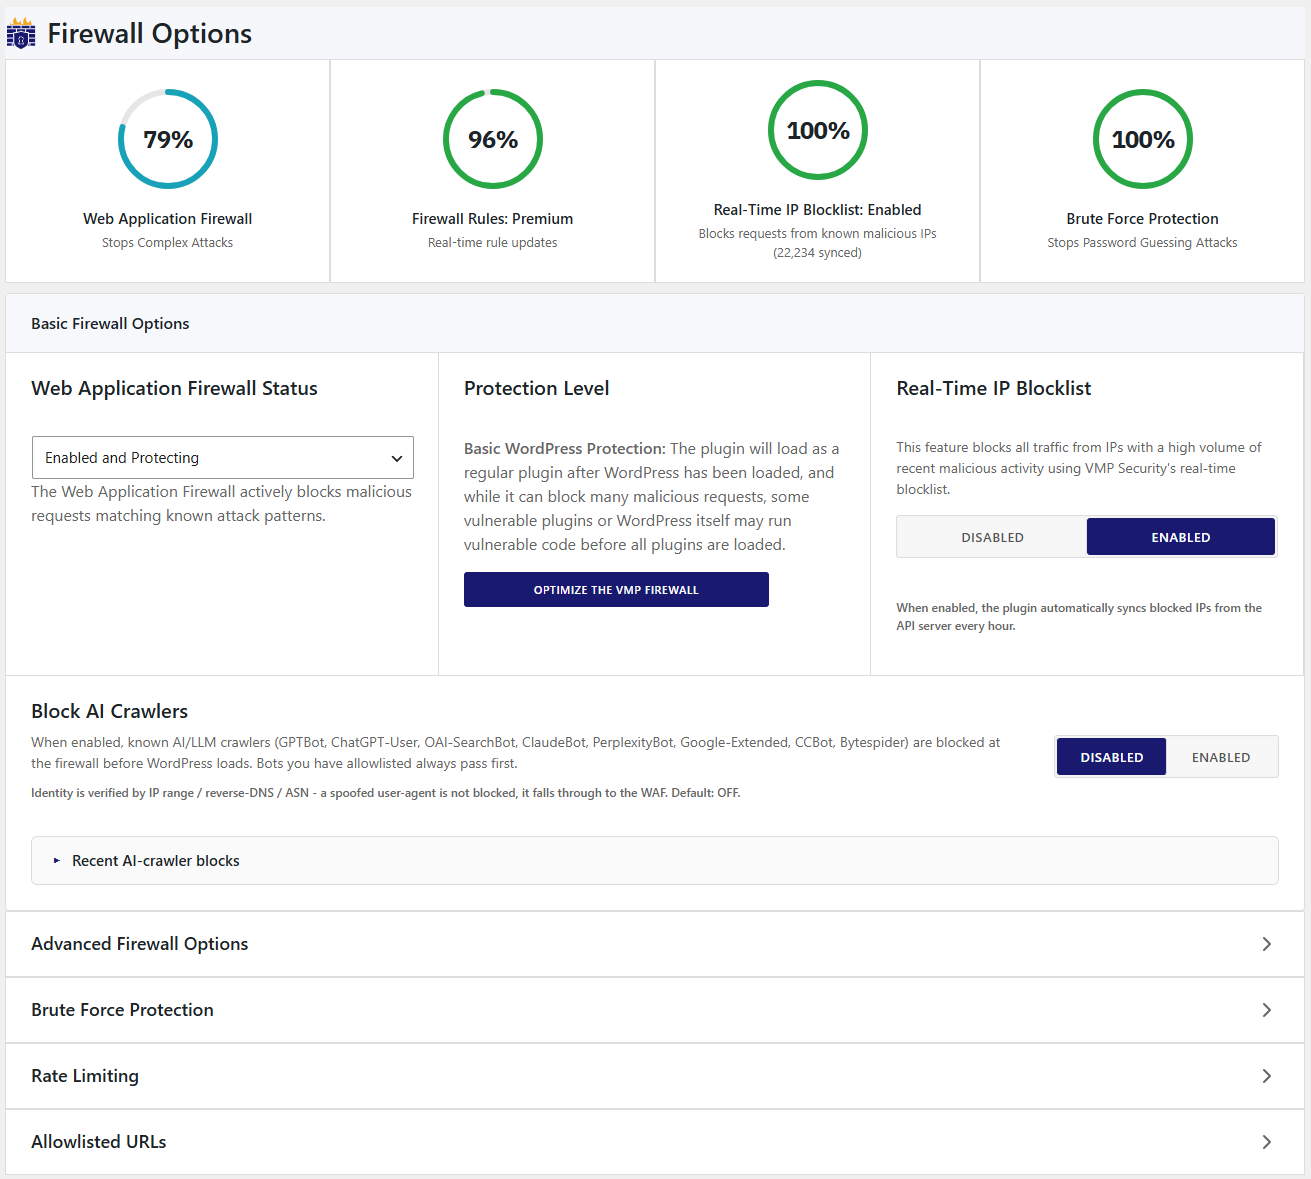The height and width of the screenshot is (1179, 1311).
Task: Click the Firewall Options page title
Action: (x=150, y=33)
